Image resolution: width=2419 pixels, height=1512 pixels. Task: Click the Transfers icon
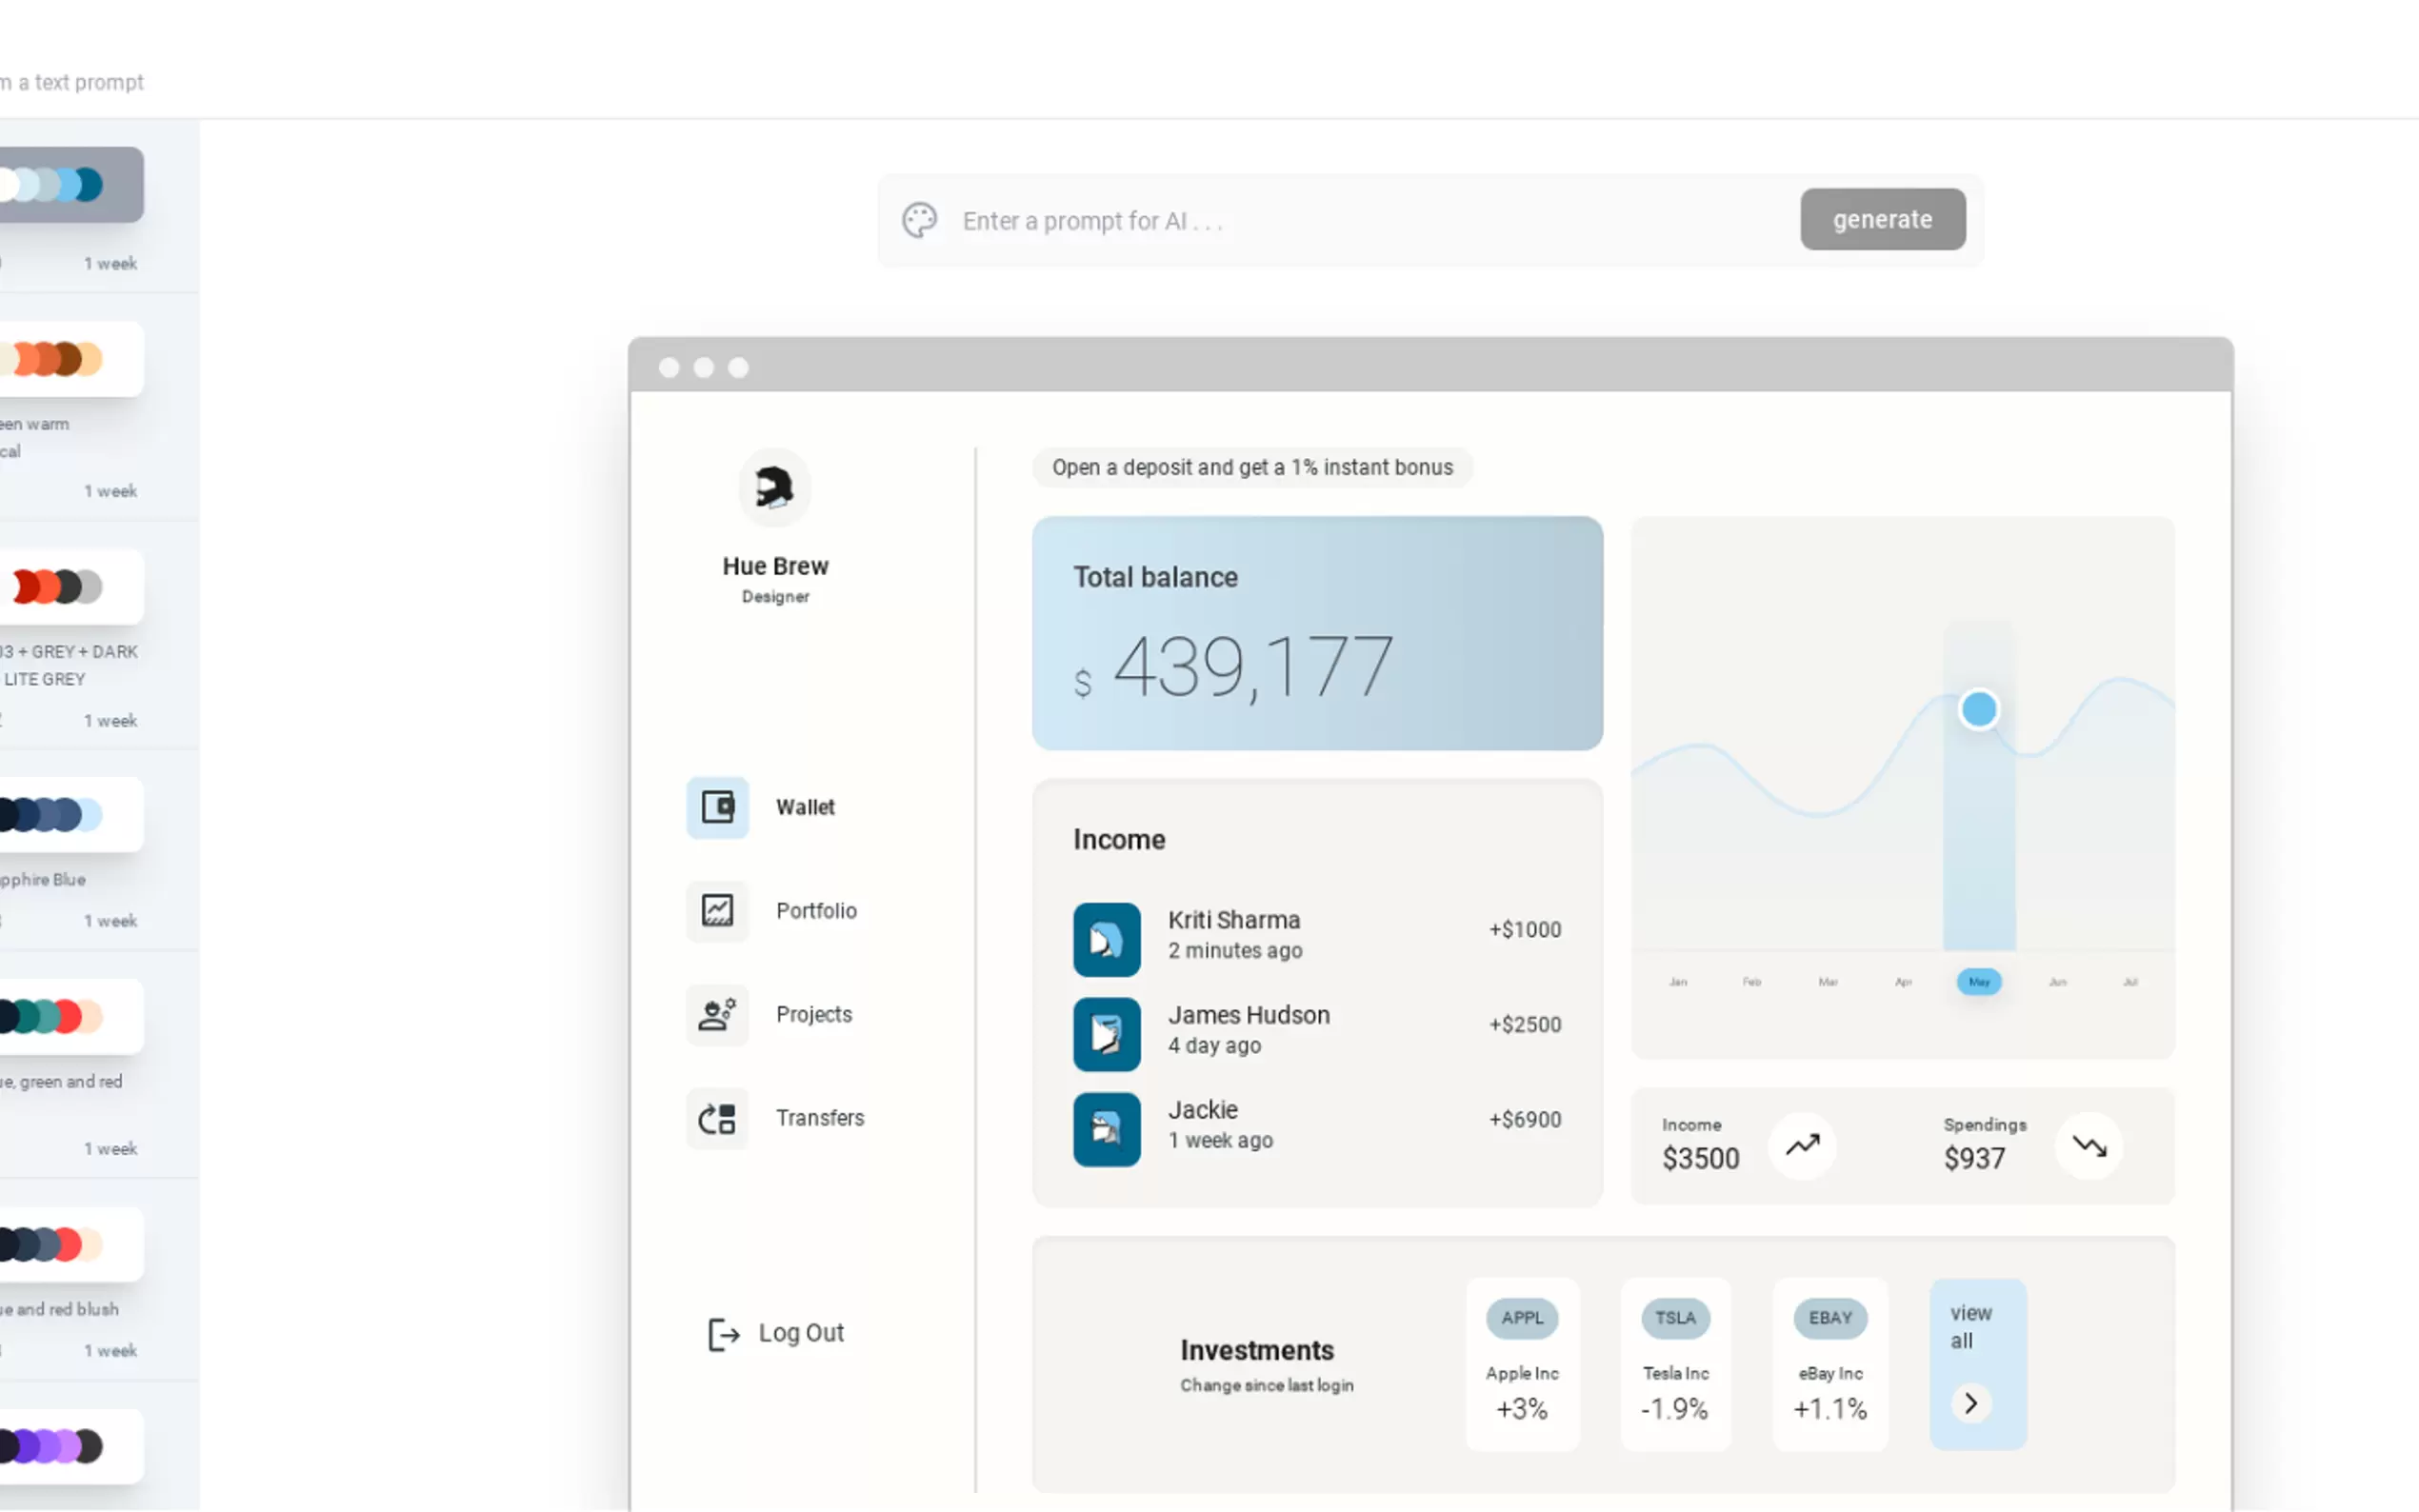(x=717, y=1117)
